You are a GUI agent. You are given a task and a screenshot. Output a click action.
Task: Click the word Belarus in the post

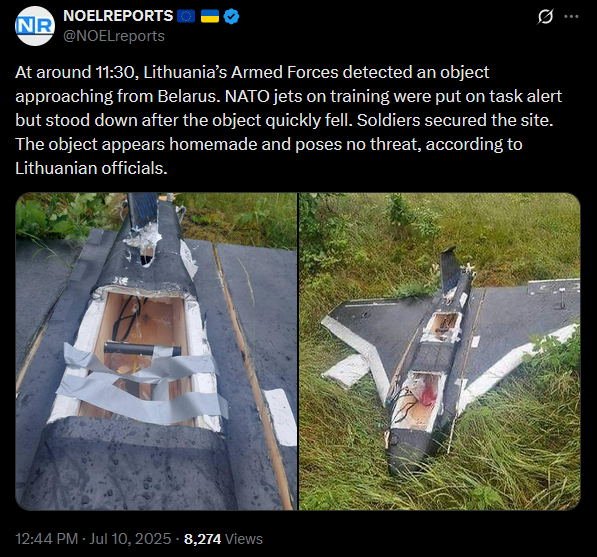(x=188, y=96)
